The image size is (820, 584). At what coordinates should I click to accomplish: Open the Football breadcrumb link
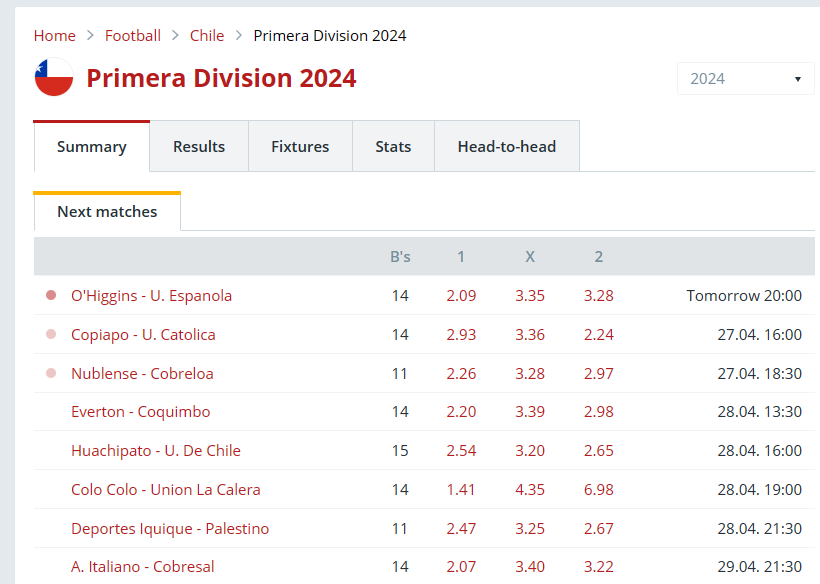[x=133, y=36]
